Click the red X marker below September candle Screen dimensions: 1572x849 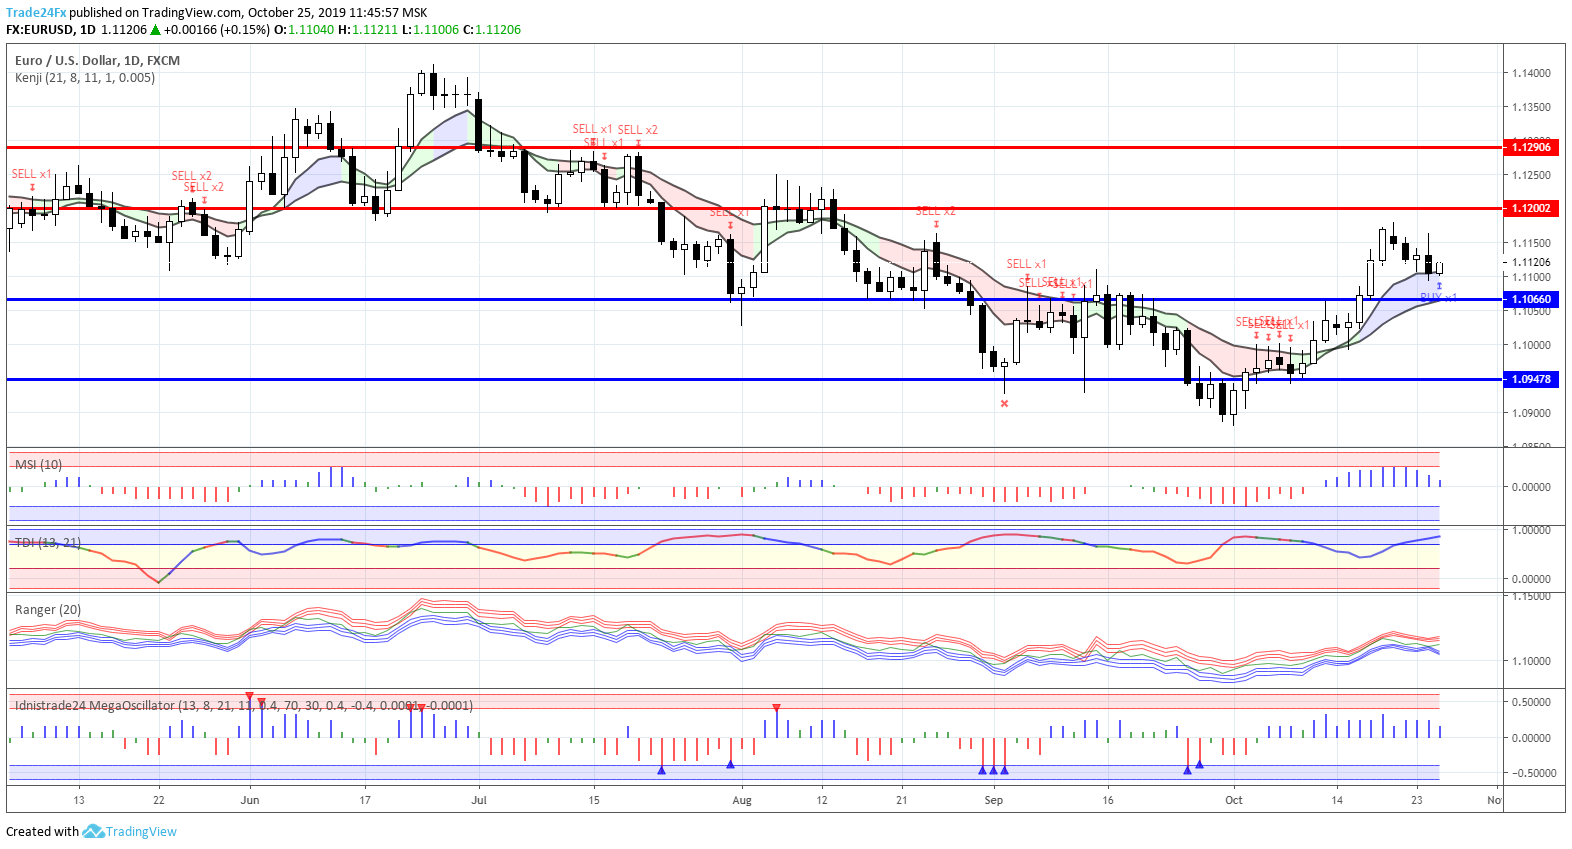coord(1004,404)
